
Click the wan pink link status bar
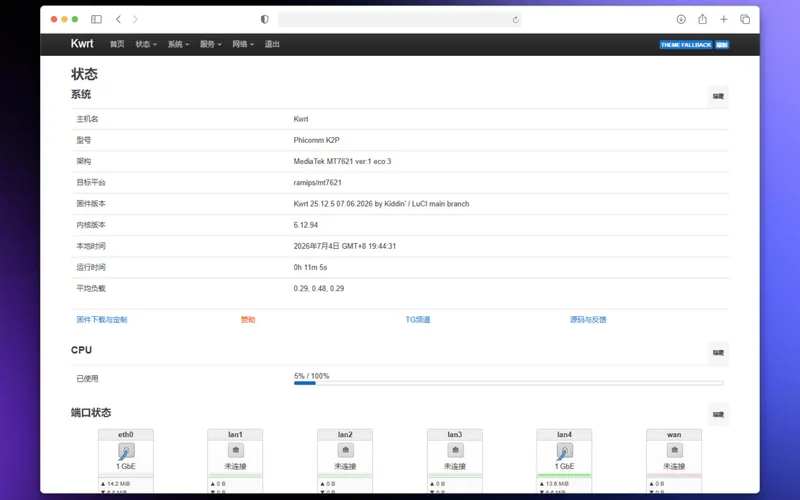coord(674,476)
